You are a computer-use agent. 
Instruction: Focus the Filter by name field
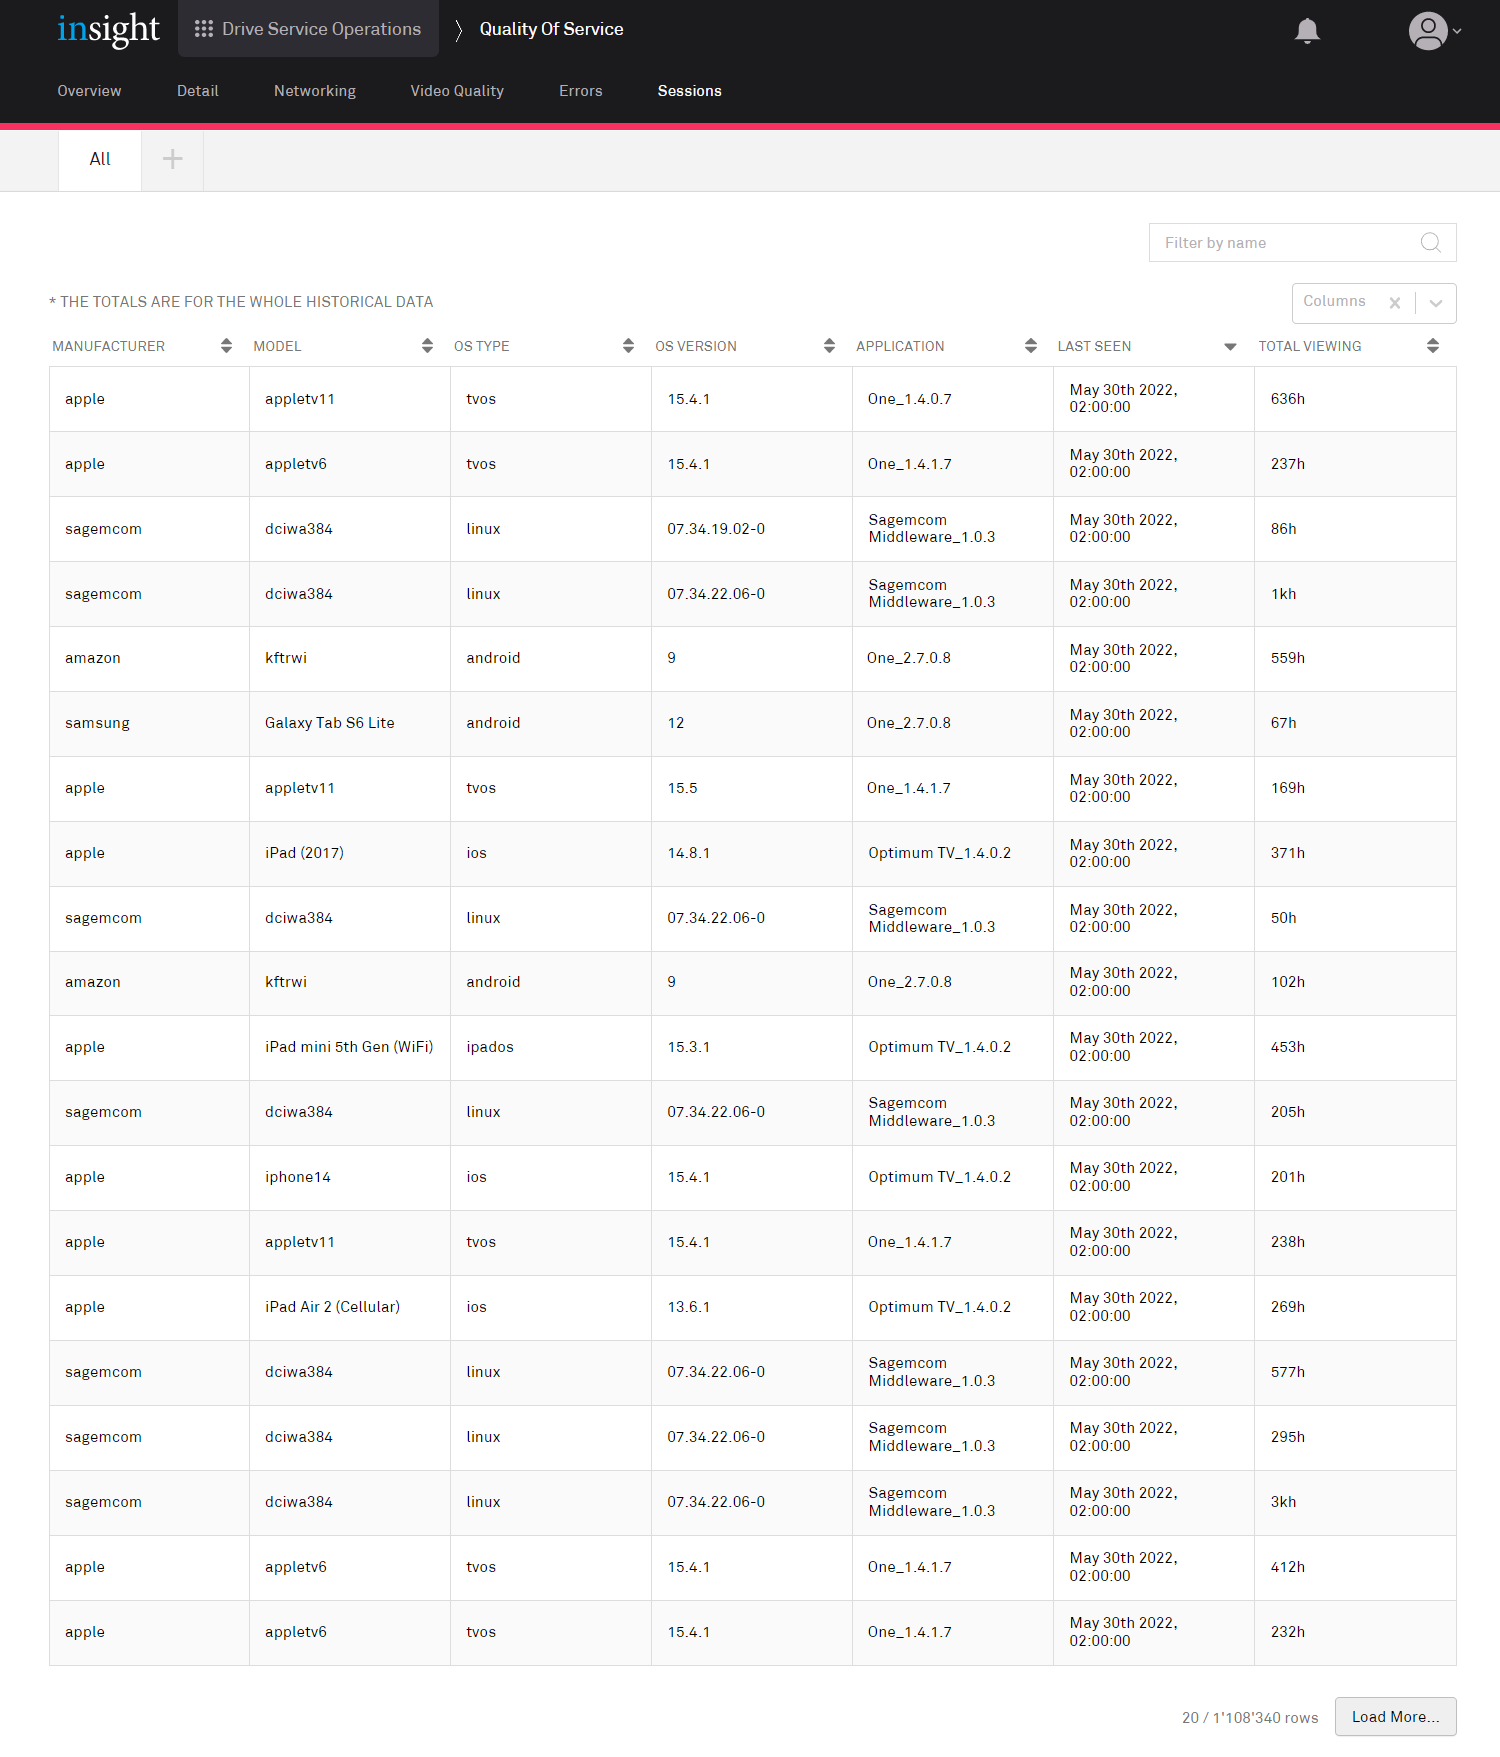(1285, 243)
